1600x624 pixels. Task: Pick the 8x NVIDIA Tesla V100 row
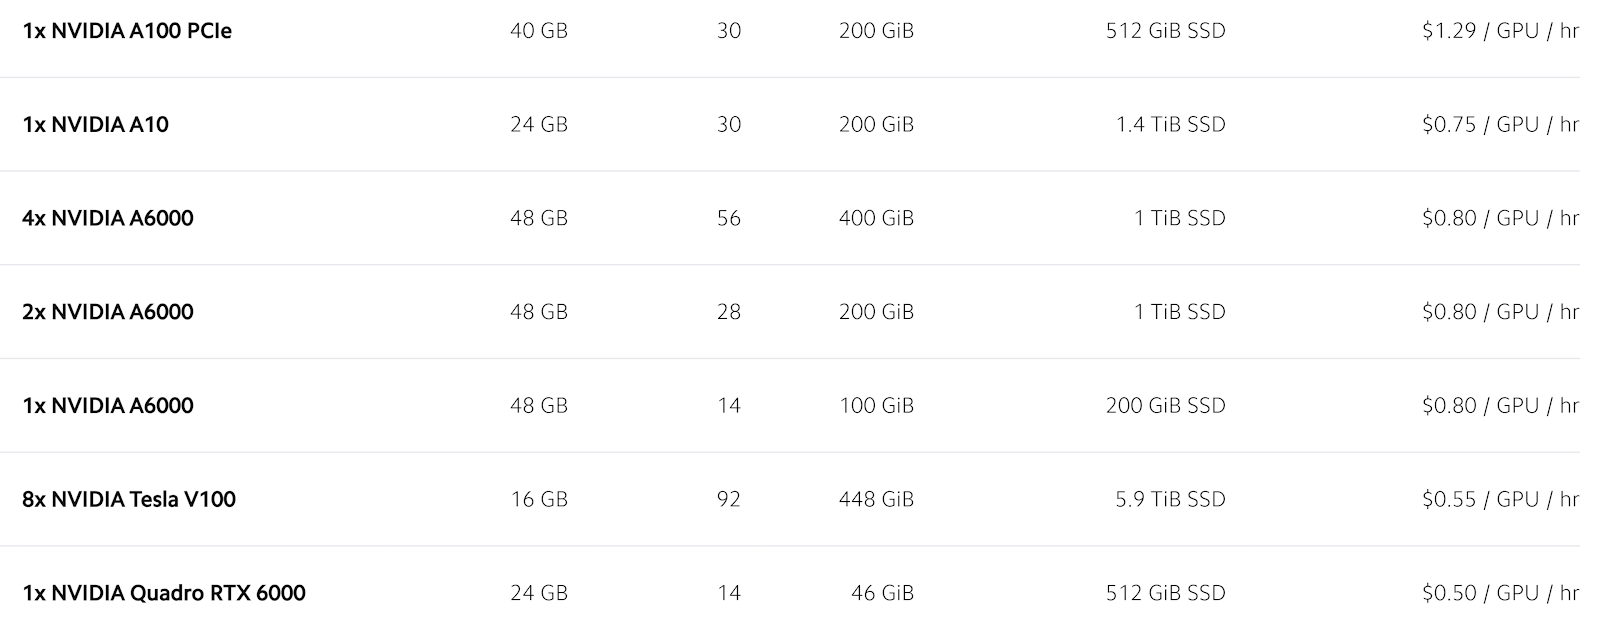tap(790, 499)
